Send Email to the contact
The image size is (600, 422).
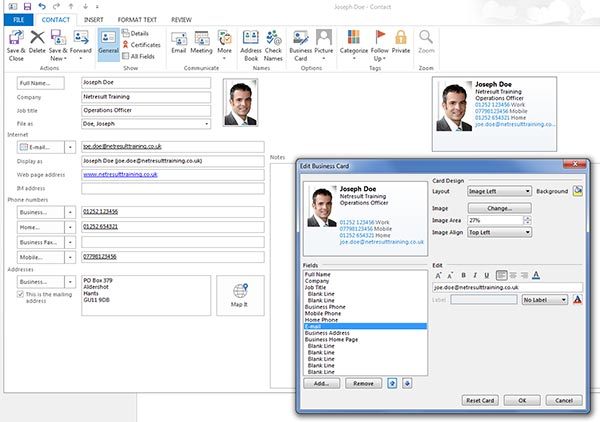click(x=178, y=42)
